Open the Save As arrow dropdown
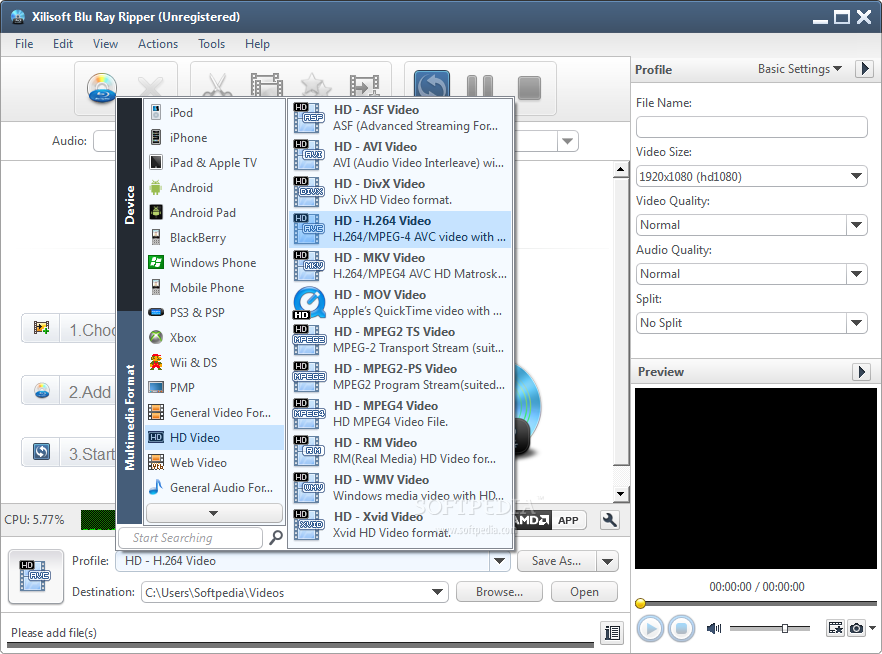The width and height of the screenshot is (882, 654). tap(608, 561)
